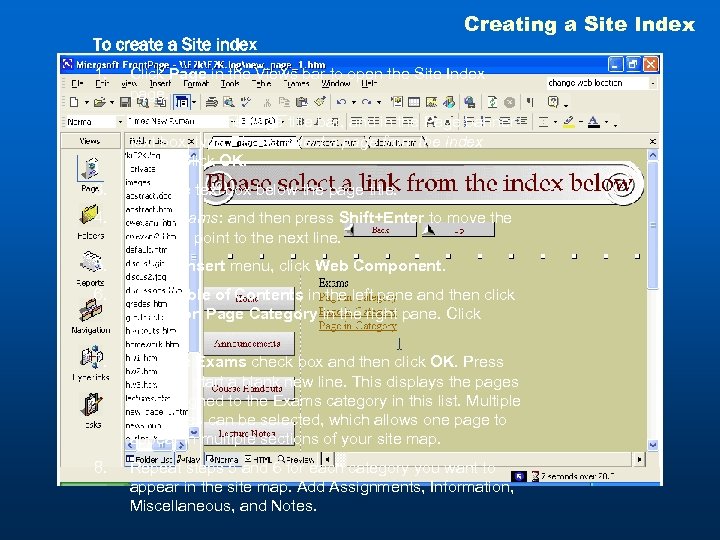Expand the 'change web location' help dropdown

652,83
